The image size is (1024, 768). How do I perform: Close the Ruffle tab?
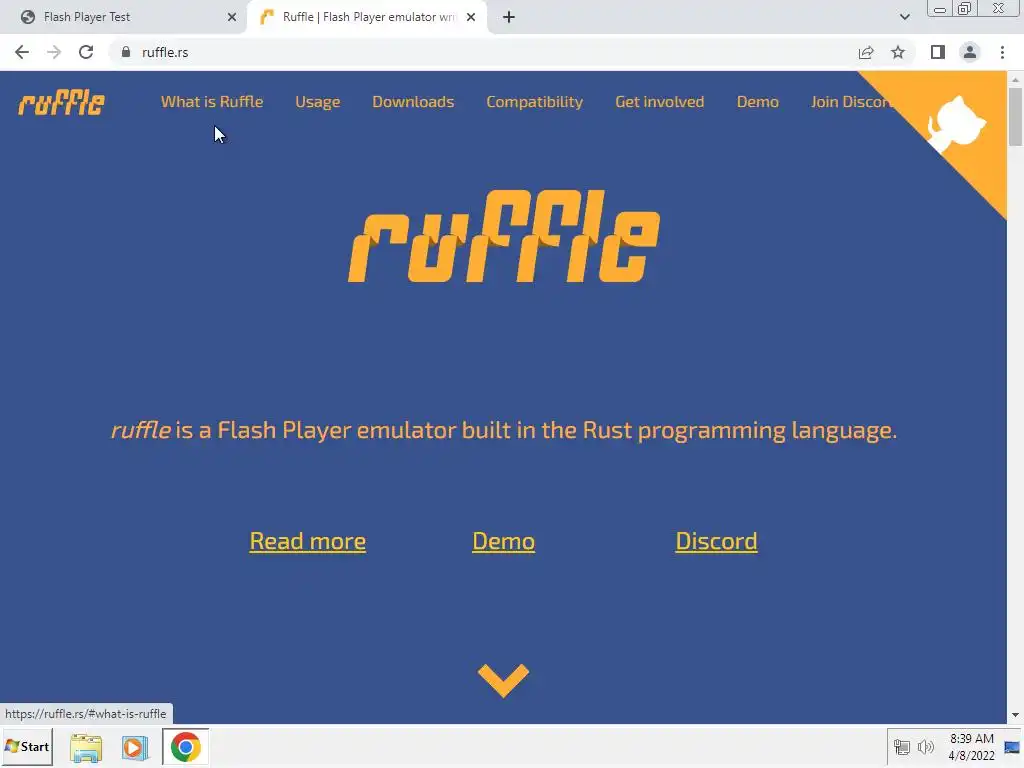[471, 17]
